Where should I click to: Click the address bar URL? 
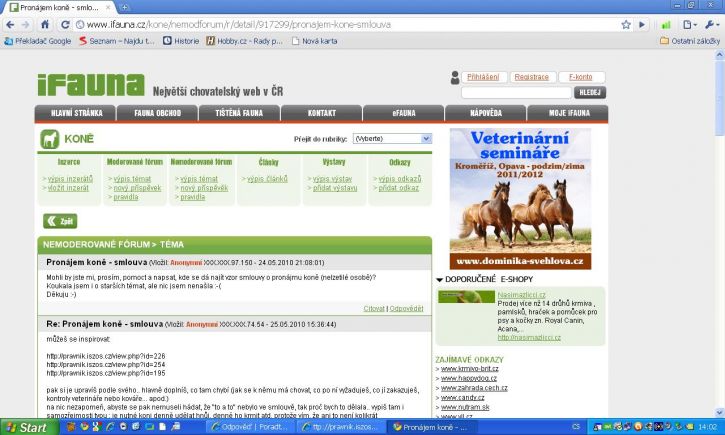click(239, 25)
